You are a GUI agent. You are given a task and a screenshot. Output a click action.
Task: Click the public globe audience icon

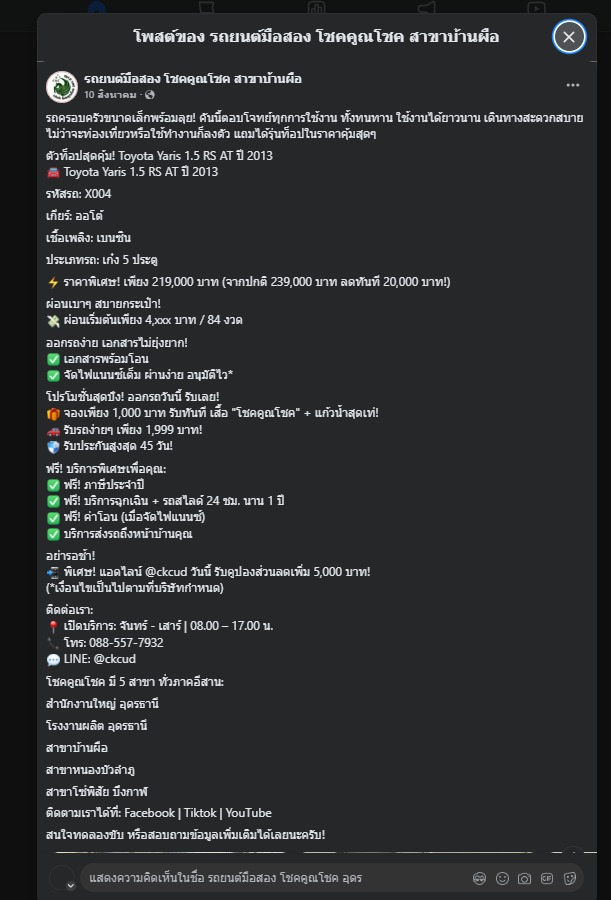[150, 95]
